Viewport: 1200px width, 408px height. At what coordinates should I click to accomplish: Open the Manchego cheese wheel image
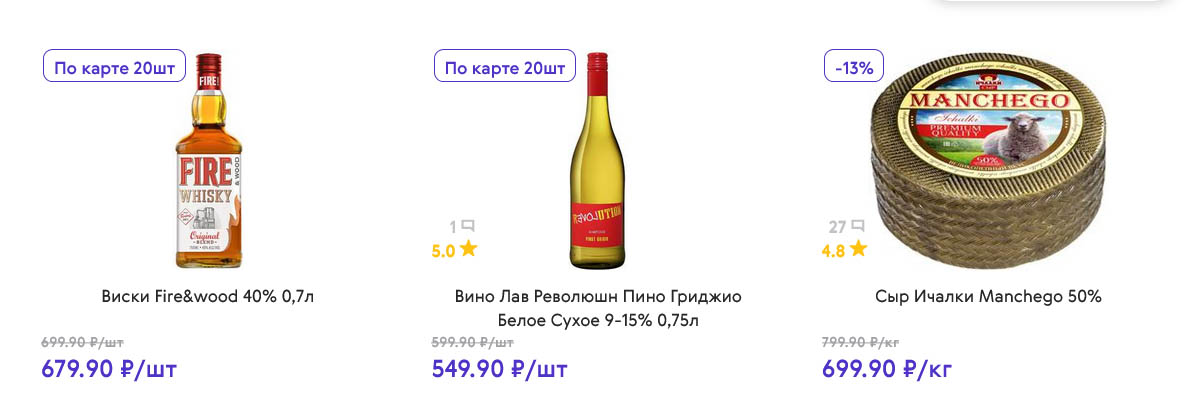click(988, 160)
